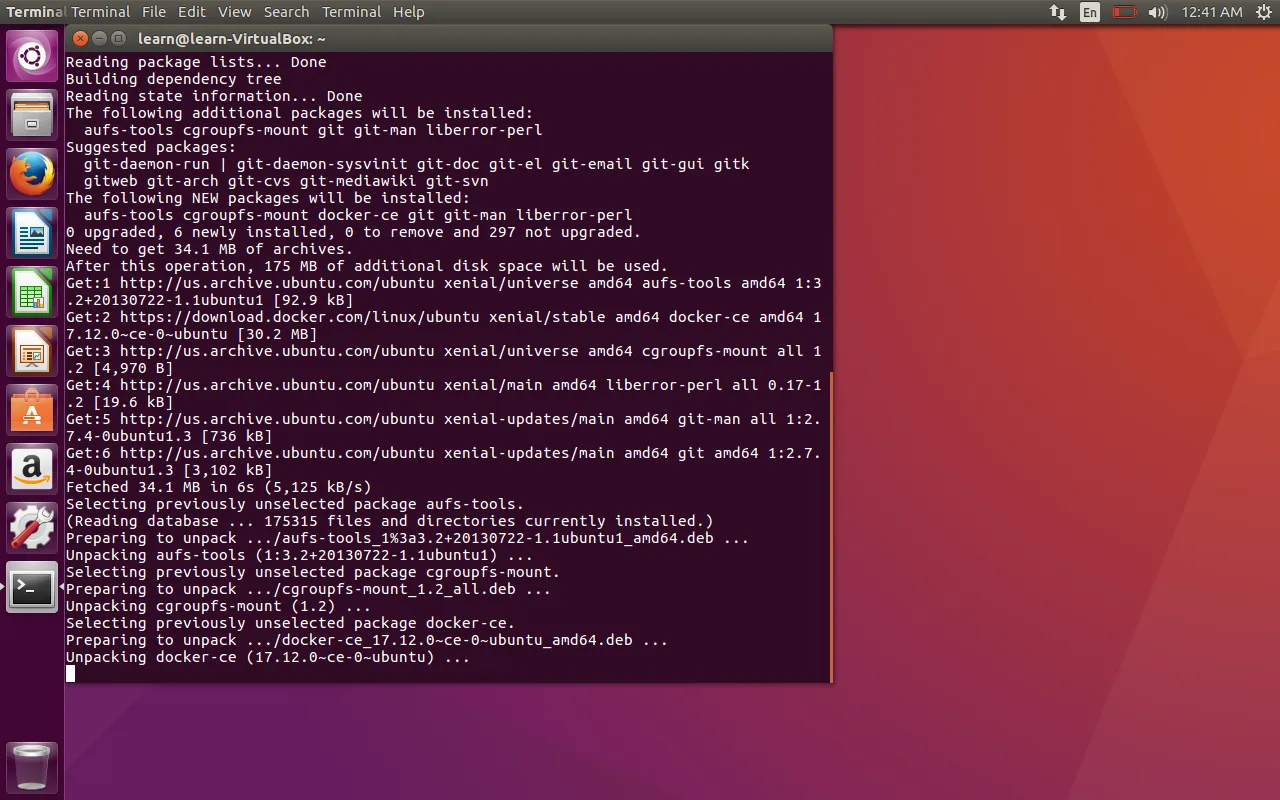Viewport: 1280px width, 800px height.
Task: Maximize the terminal window
Action: (x=119, y=38)
